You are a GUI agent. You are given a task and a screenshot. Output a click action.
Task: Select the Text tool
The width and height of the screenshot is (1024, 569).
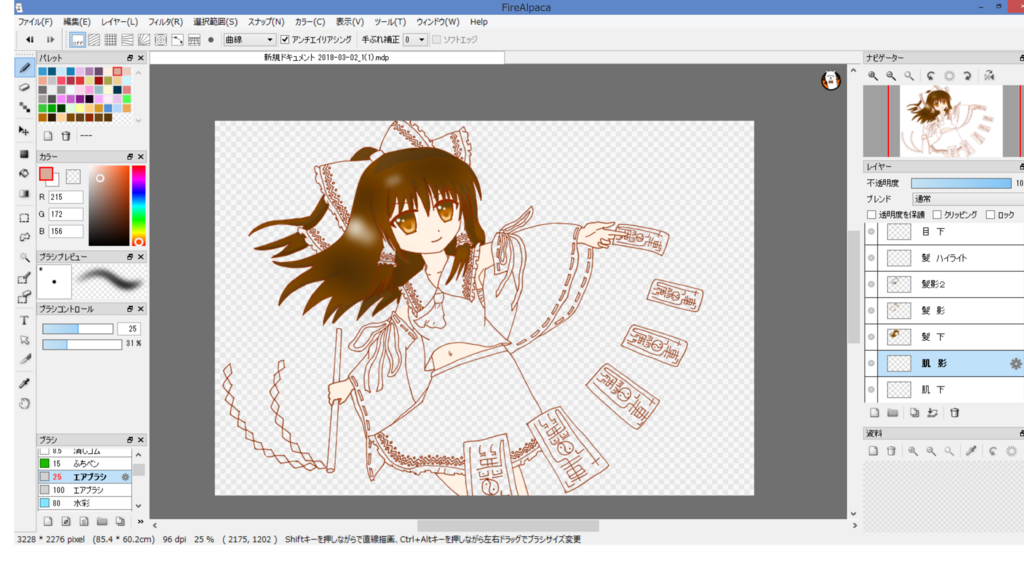(25, 320)
